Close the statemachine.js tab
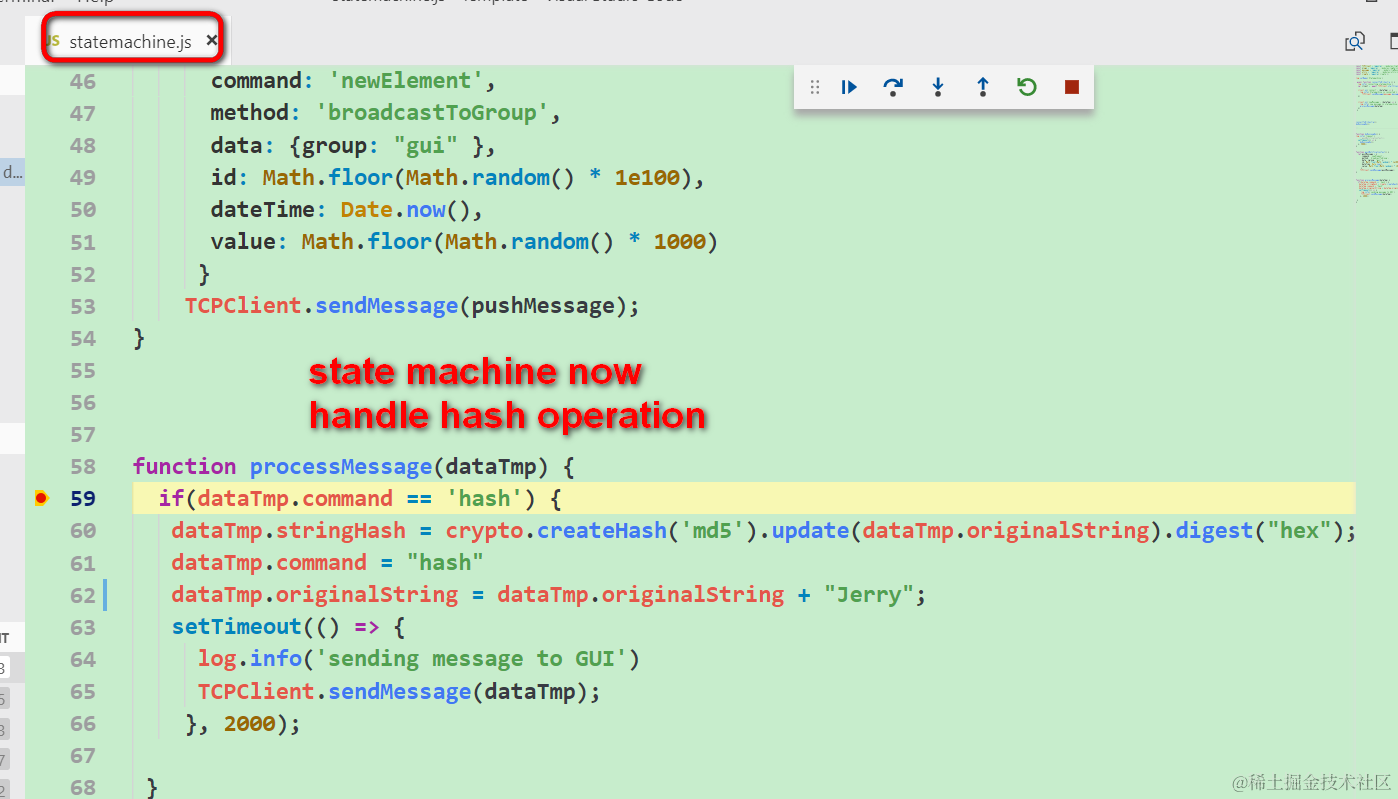The image size is (1398, 799). click(211, 41)
